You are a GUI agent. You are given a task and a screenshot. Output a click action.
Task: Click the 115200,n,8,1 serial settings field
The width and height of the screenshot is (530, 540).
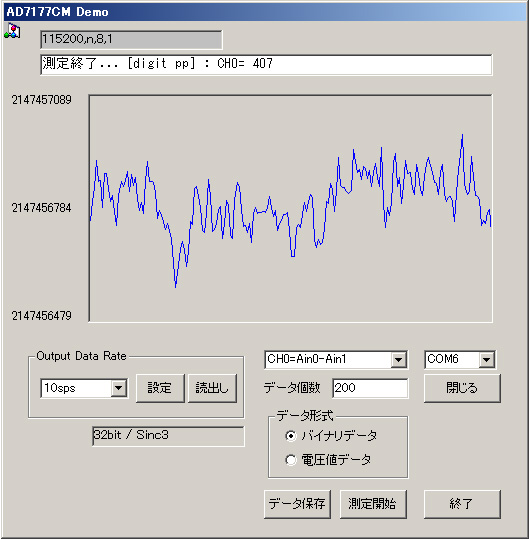[x=131, y=40]
